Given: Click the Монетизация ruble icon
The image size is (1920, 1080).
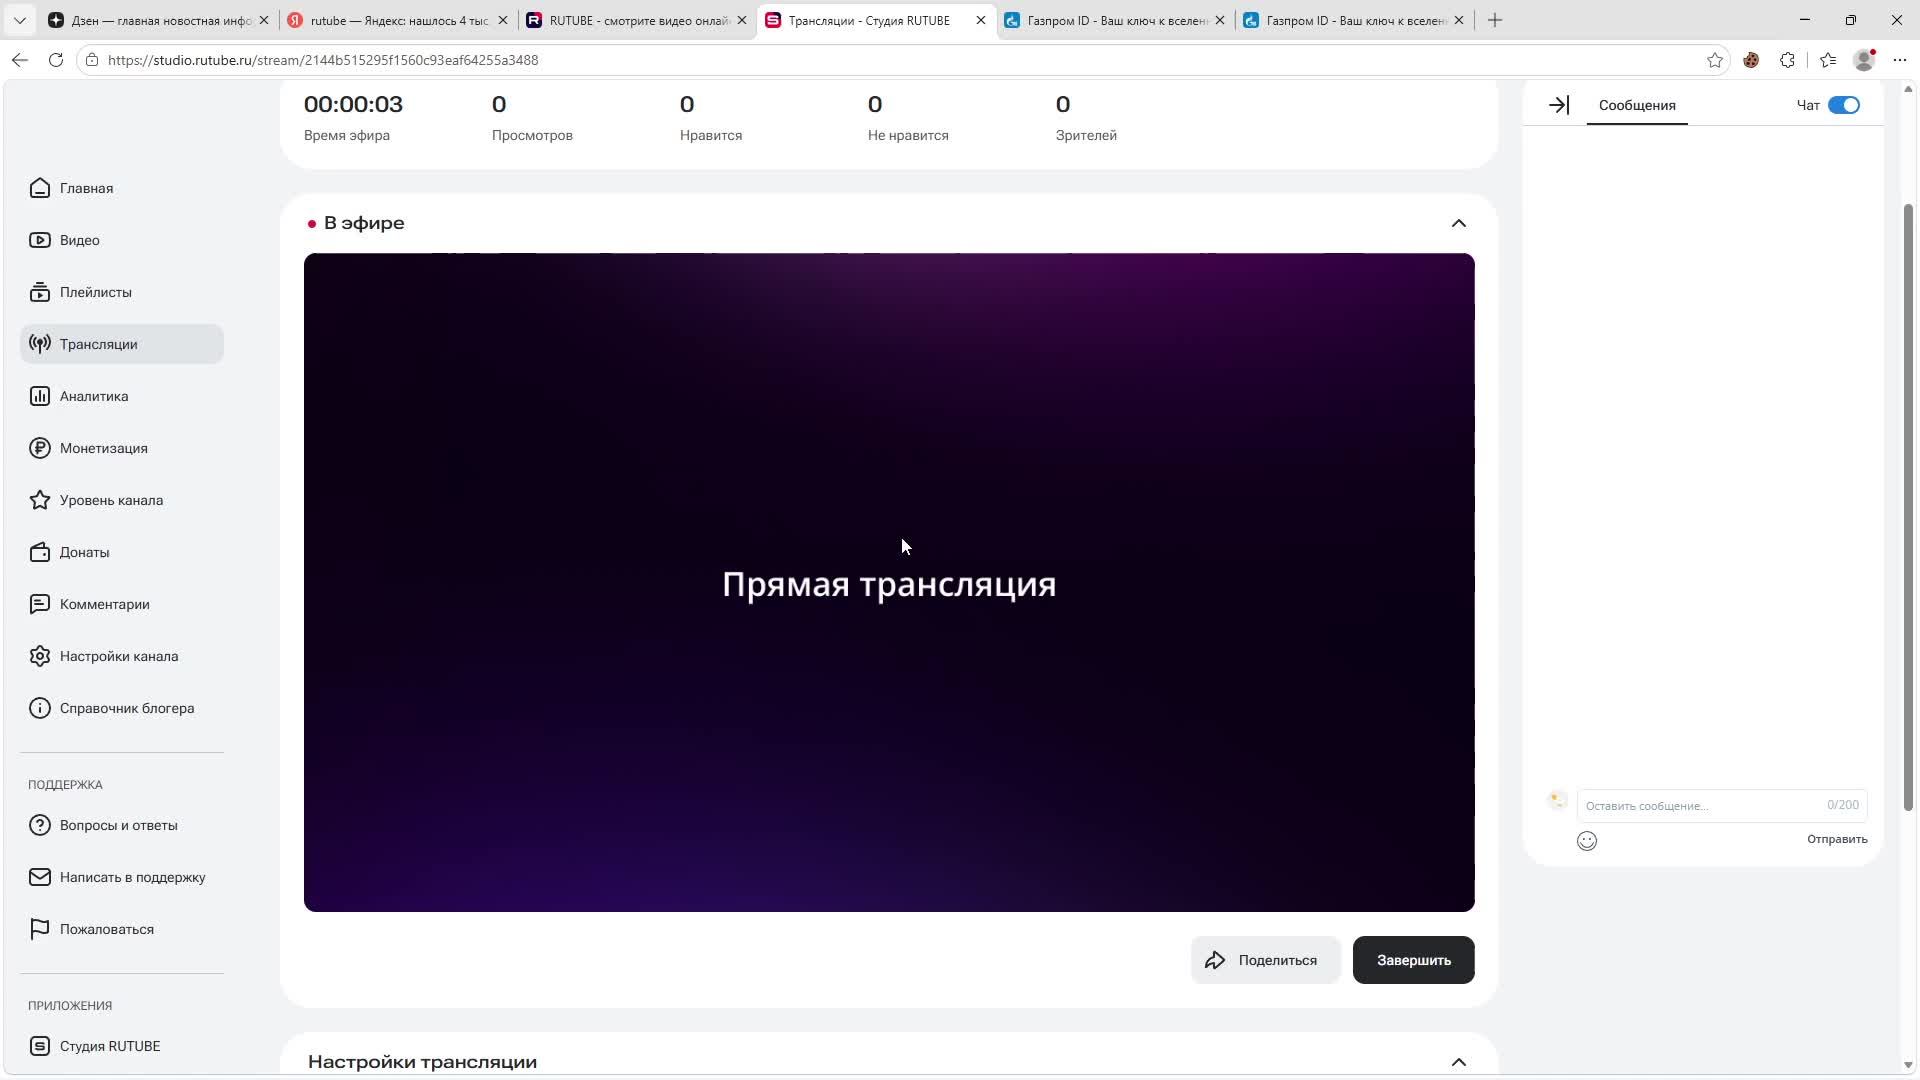Looking at the screenshot, I should (40, 448).
